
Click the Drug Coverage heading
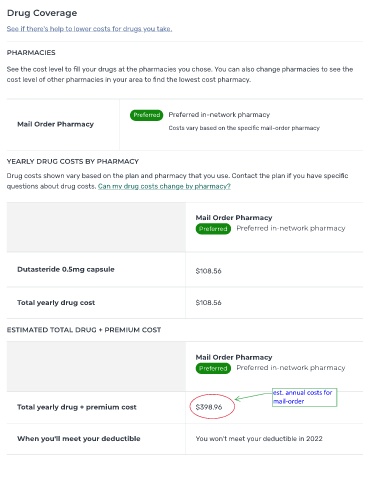(42, 13)
